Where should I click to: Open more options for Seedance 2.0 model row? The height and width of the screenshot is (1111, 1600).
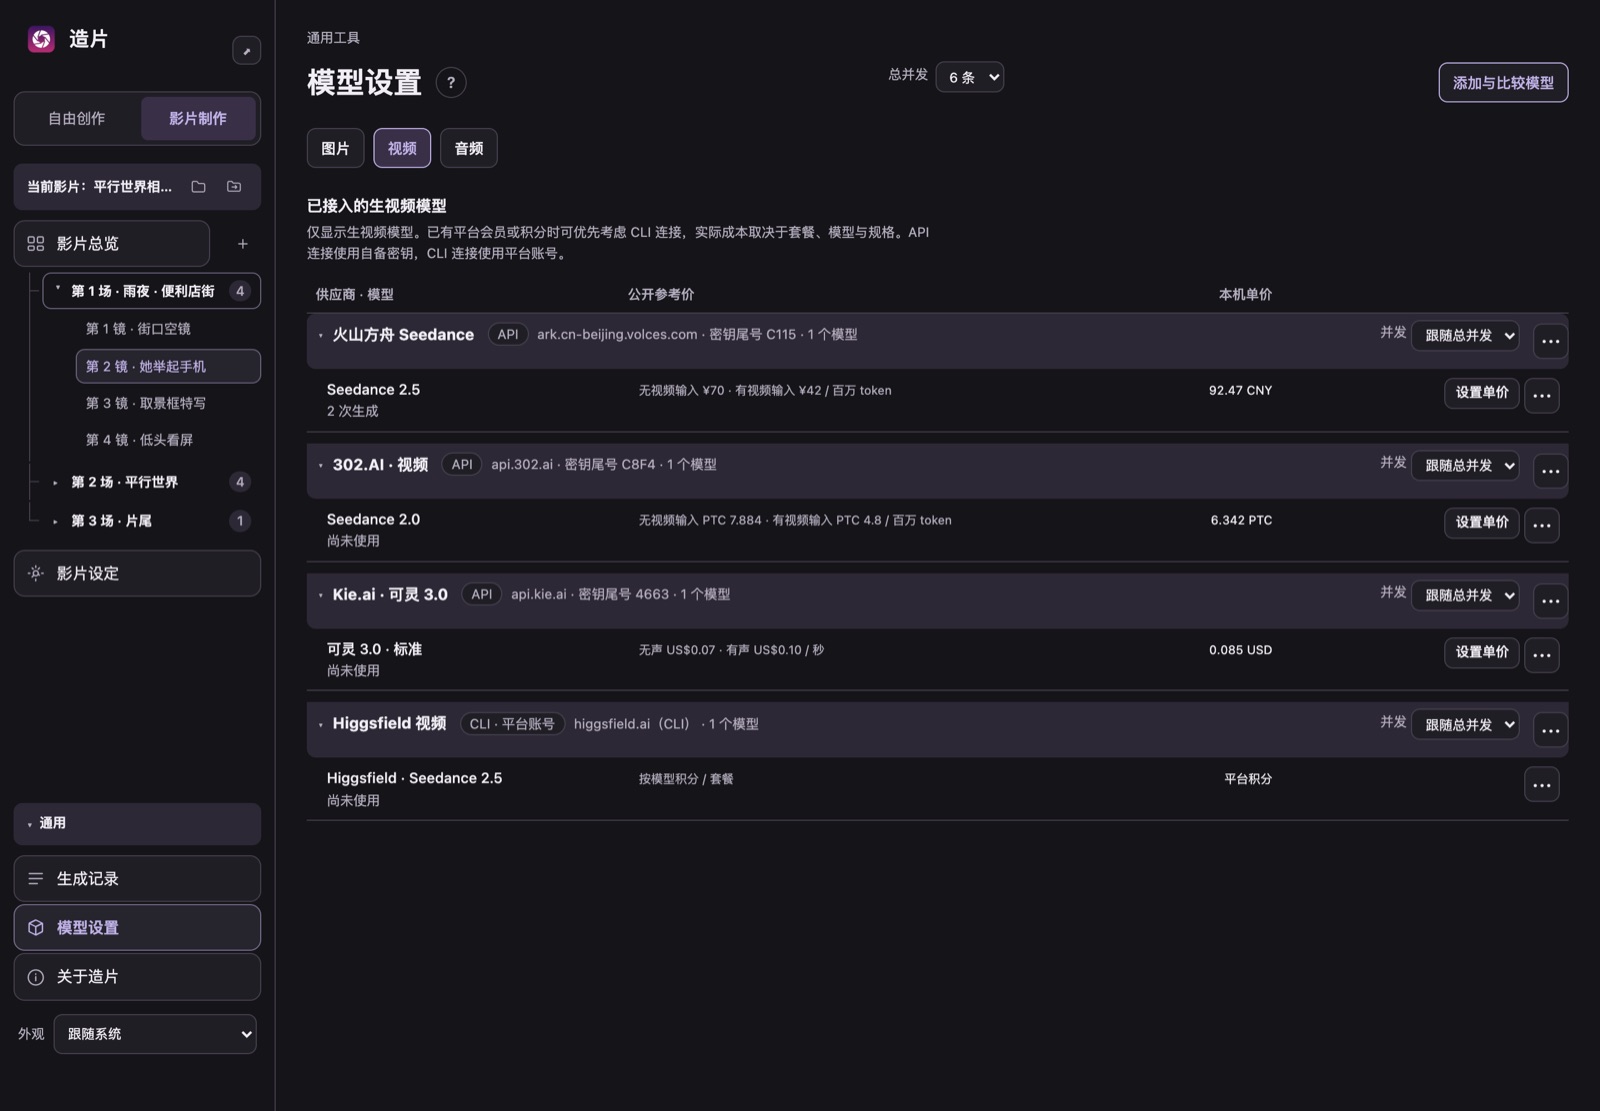[x=1541, y=525]
